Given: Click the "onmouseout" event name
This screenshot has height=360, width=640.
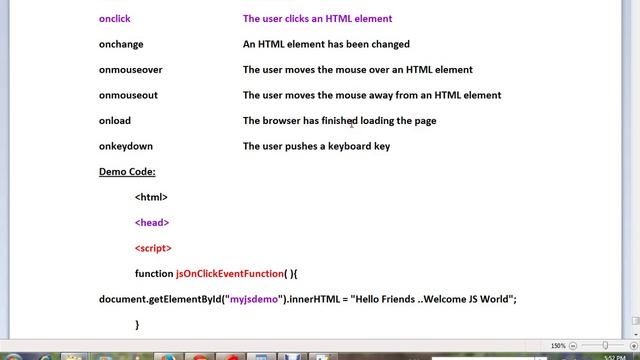Looking at the screenshot, I should [128, 95].
